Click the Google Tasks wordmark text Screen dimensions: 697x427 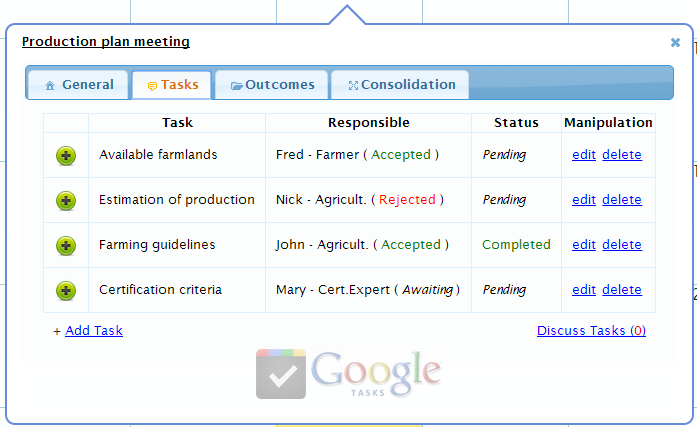pyautogui.click(x=376, y=373)
